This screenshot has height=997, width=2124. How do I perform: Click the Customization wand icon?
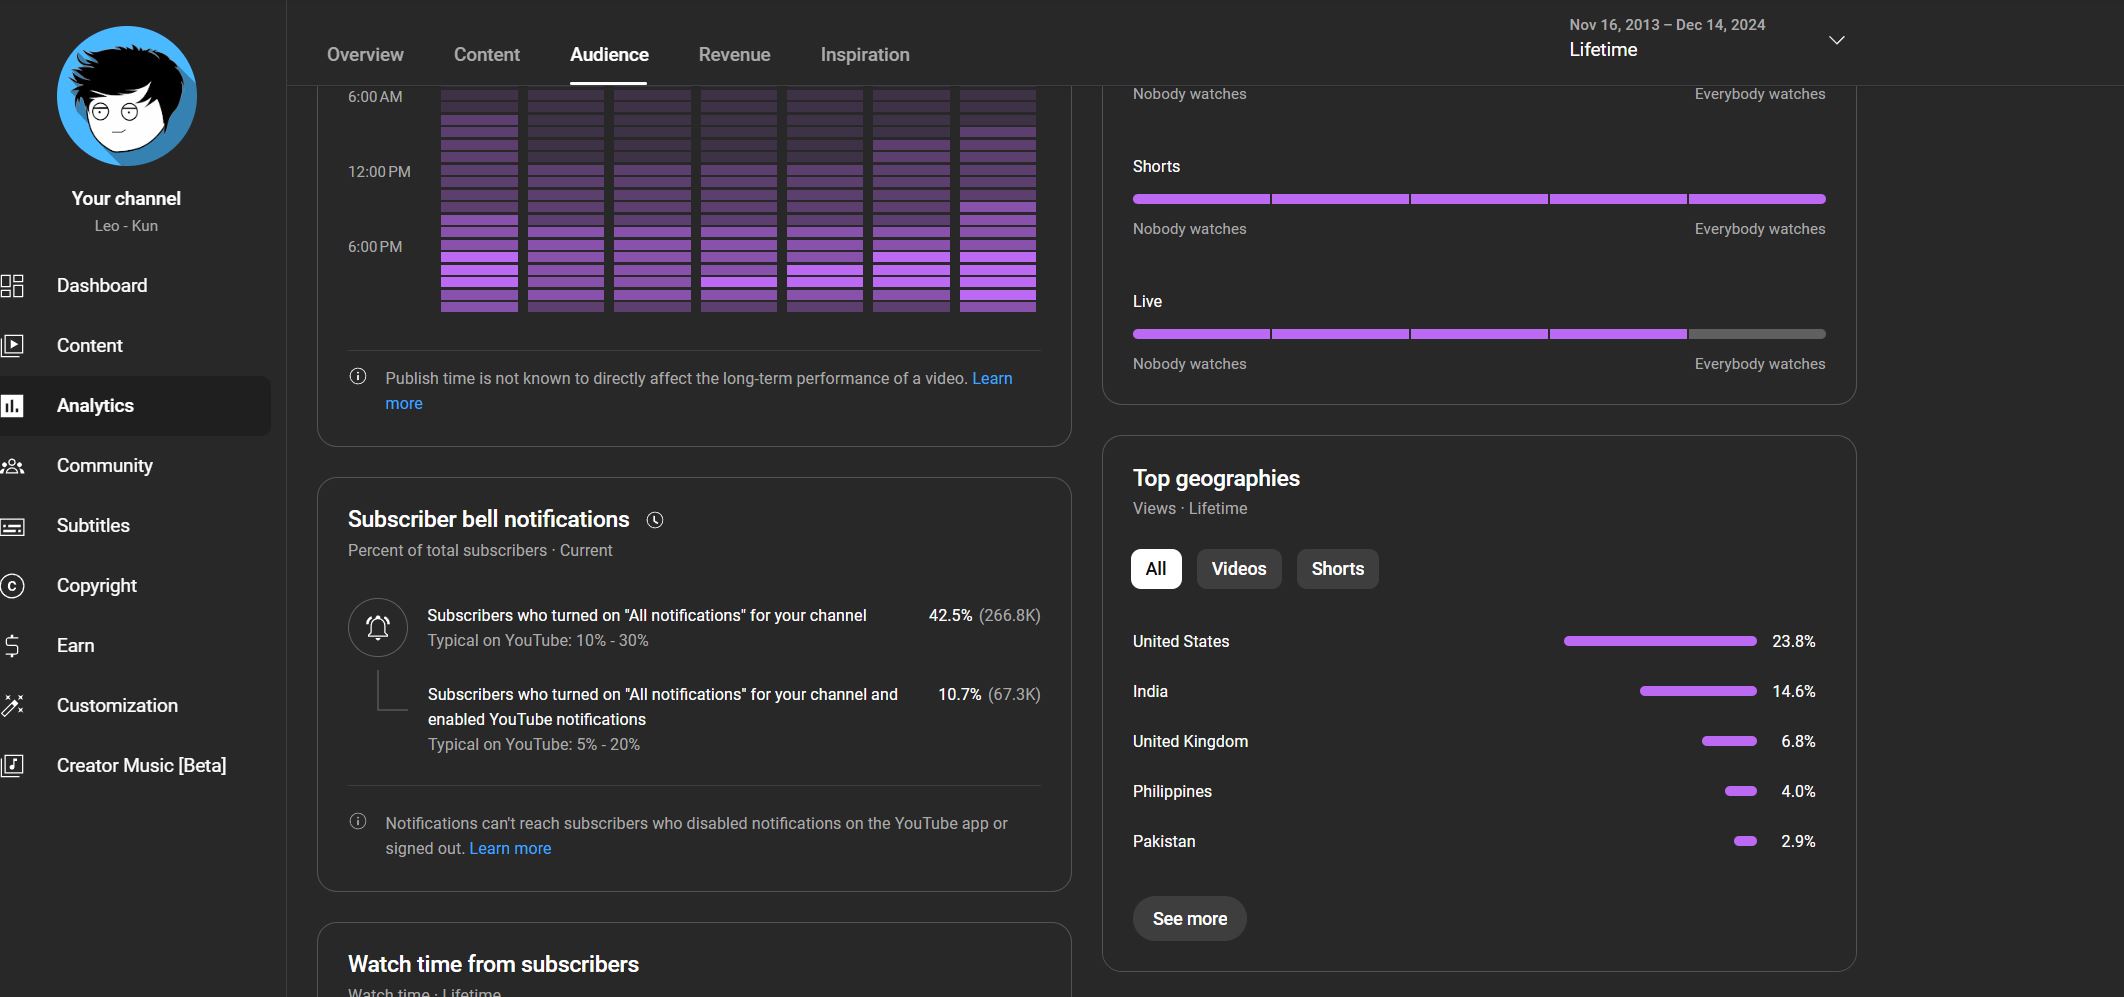pos(13,706)
